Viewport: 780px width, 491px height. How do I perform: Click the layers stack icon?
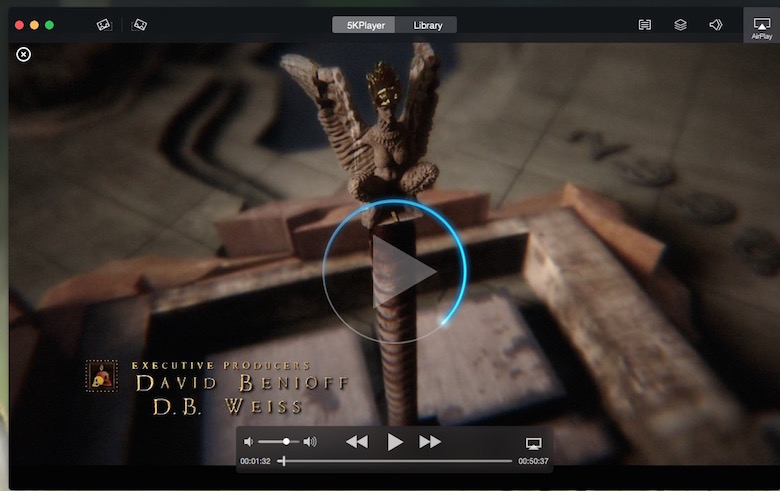(x=680, y=25)
